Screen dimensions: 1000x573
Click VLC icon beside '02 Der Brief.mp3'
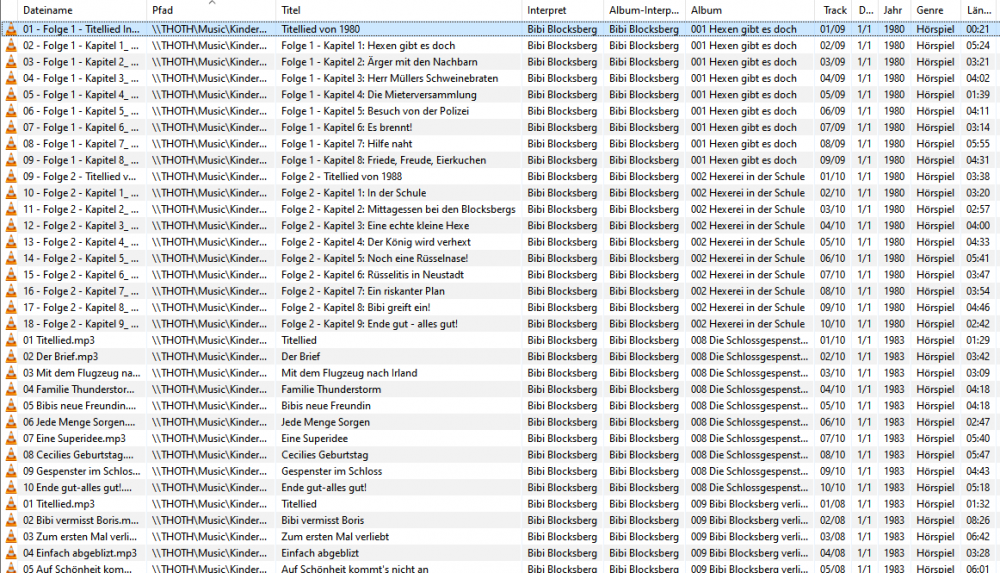click(11, 357)
